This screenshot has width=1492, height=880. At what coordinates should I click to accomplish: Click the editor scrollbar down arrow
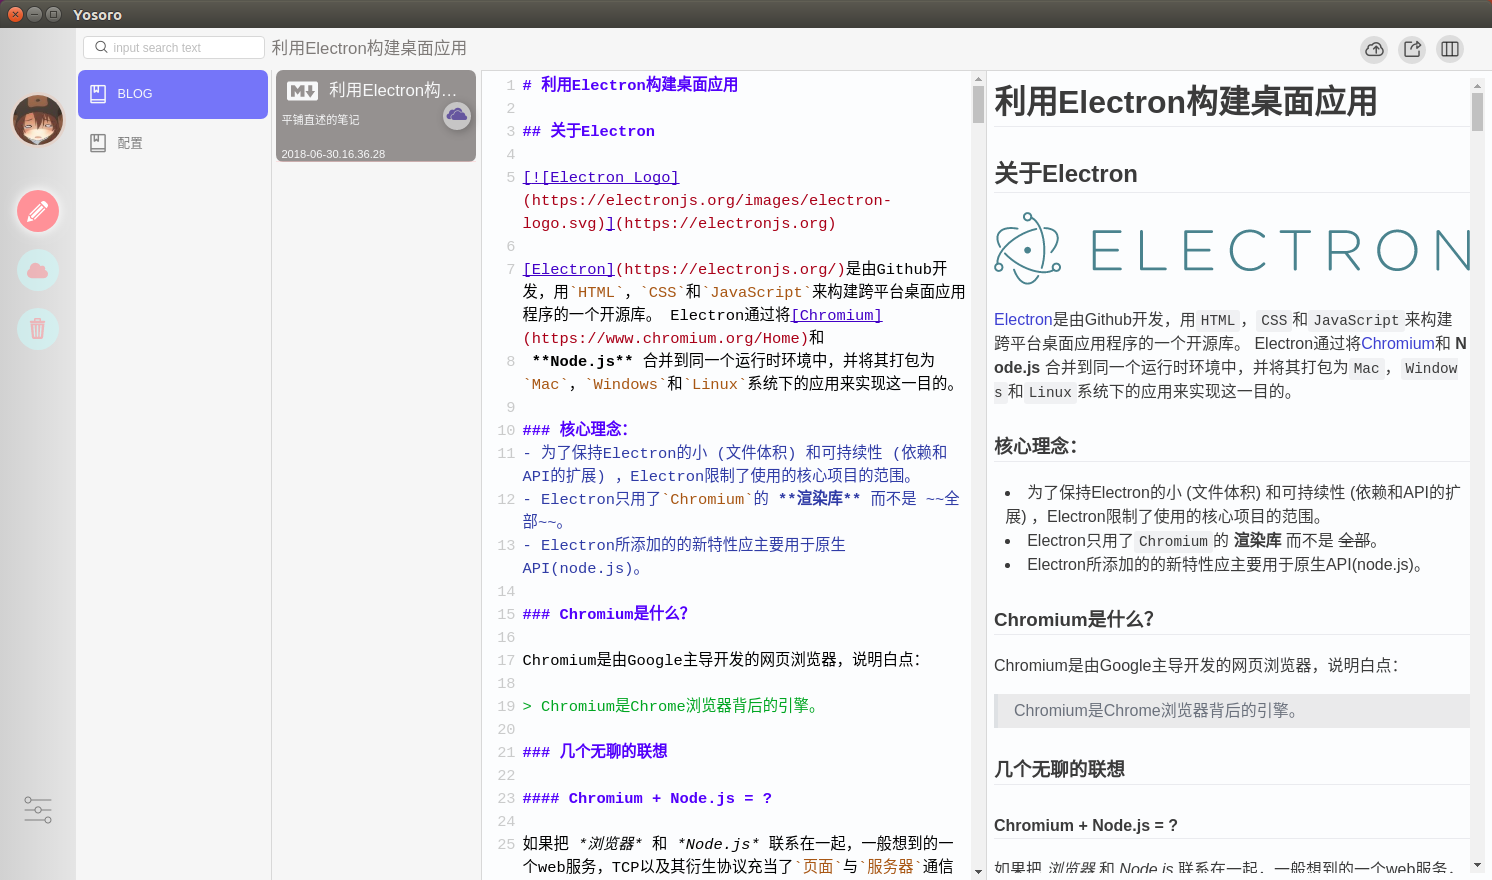(x=978, y=872)
